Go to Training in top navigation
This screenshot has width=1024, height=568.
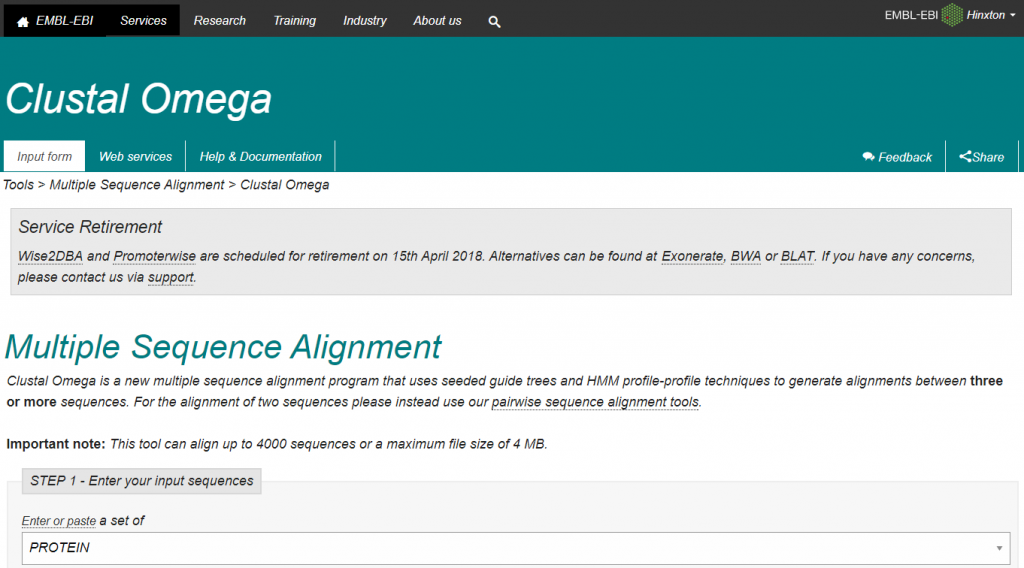(x=295, y=21)
